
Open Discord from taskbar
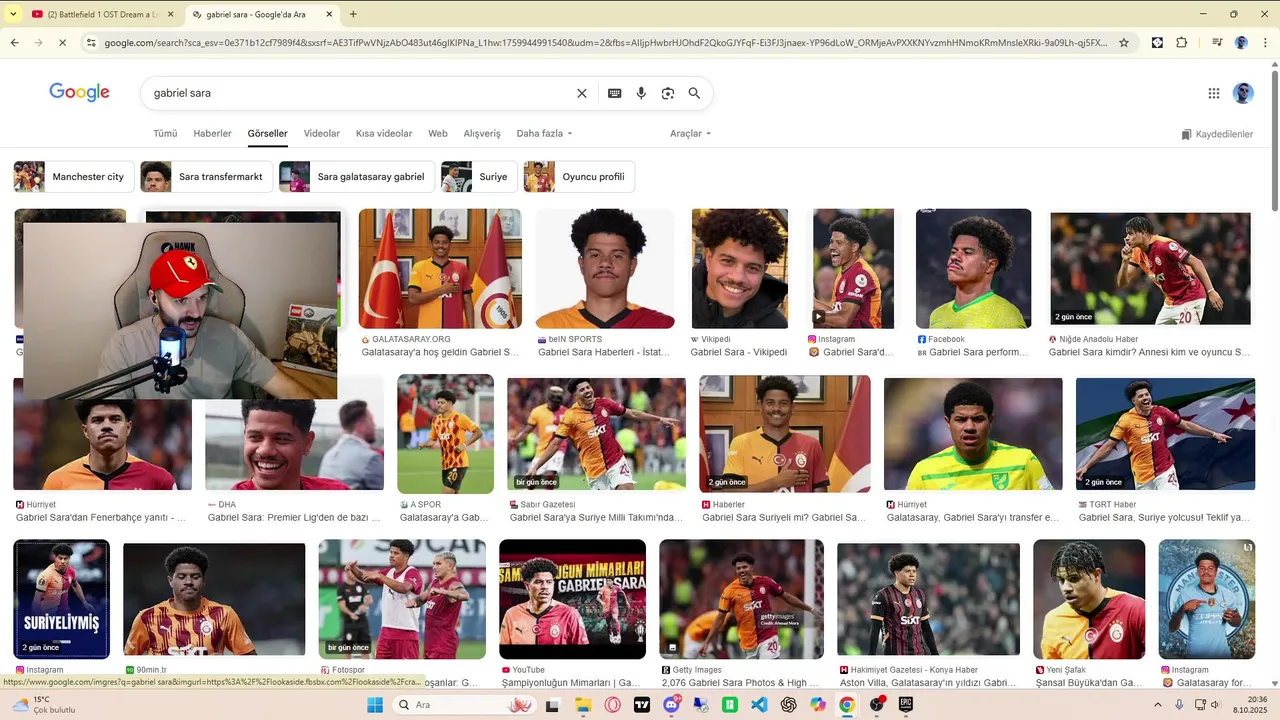click(671, 705)
